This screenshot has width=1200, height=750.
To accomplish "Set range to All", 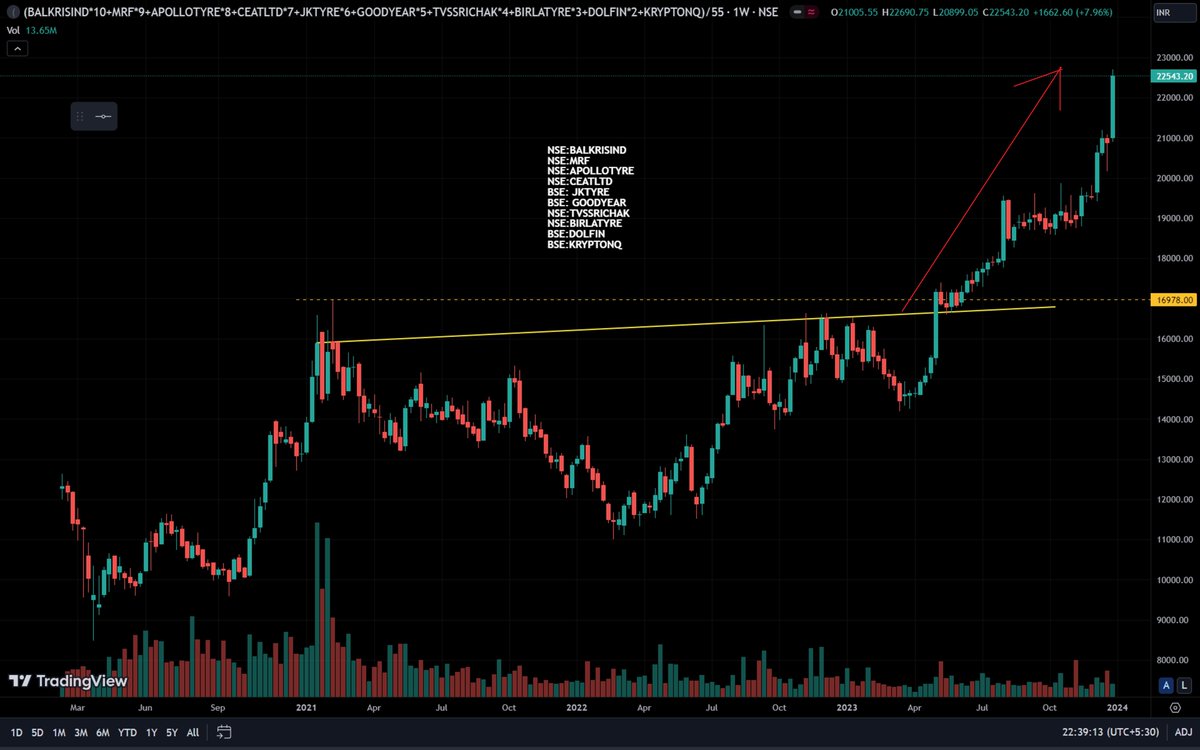I will [192, 732].
